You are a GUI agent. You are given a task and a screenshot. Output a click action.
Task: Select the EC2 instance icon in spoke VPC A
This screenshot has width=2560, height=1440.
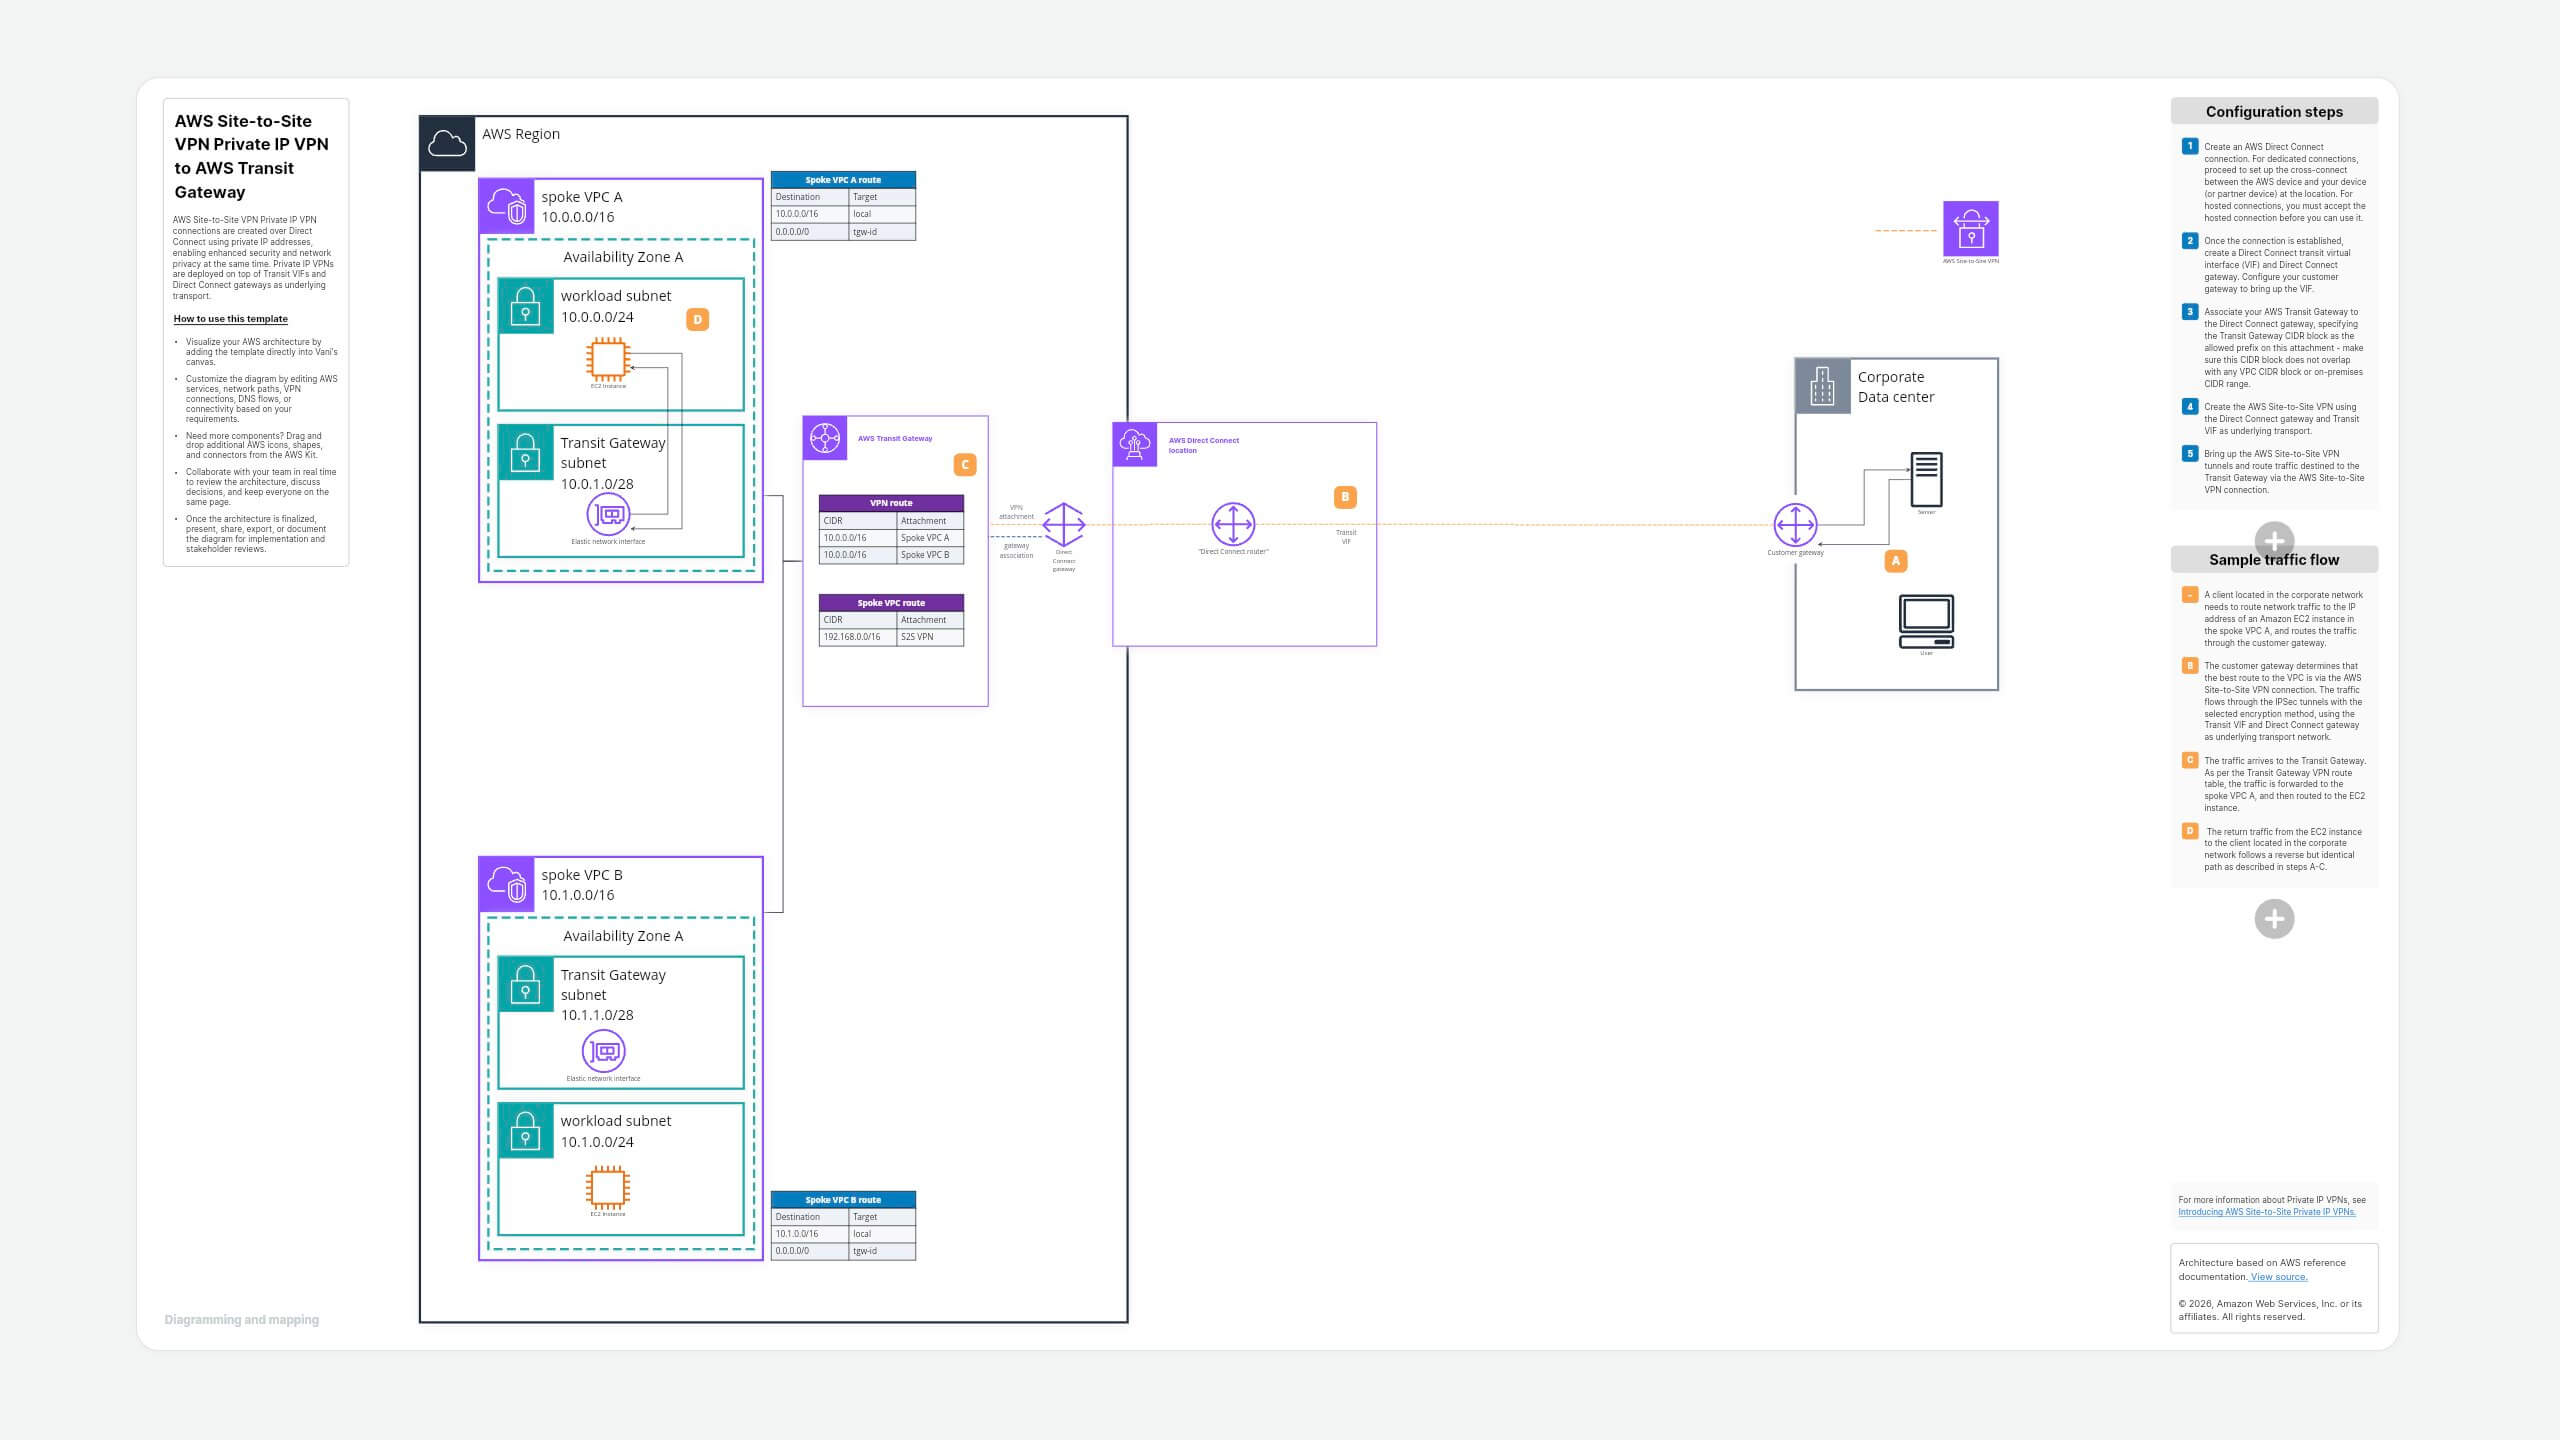(607, 359)
